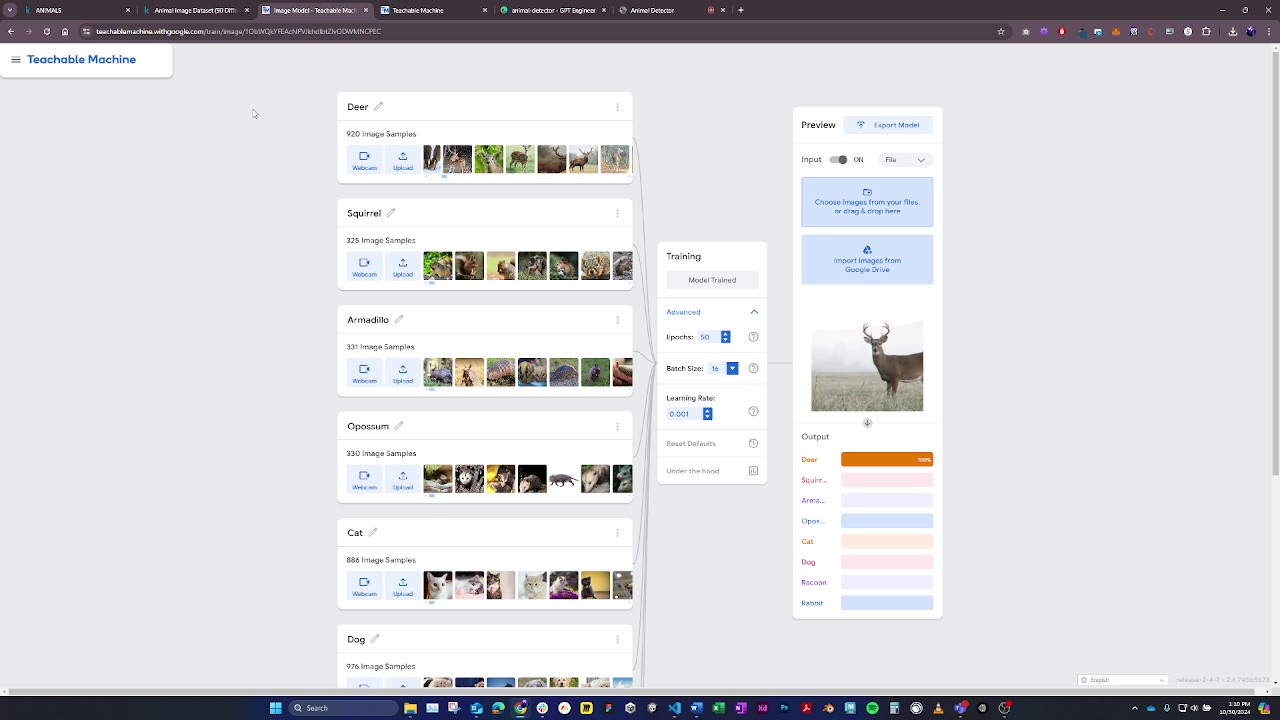Image resolution: width=1280 pixels, height=720 pixels.
Task: Upload image samples to Cat class
Action: pos(403,586)
